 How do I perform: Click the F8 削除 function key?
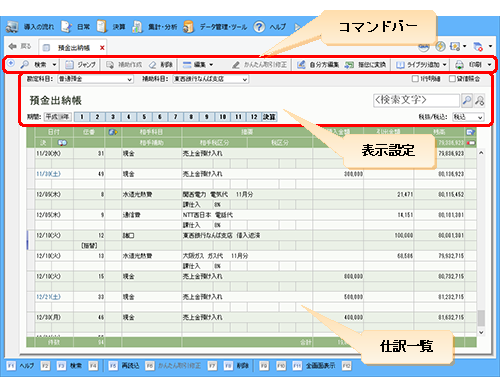(236, 366)
